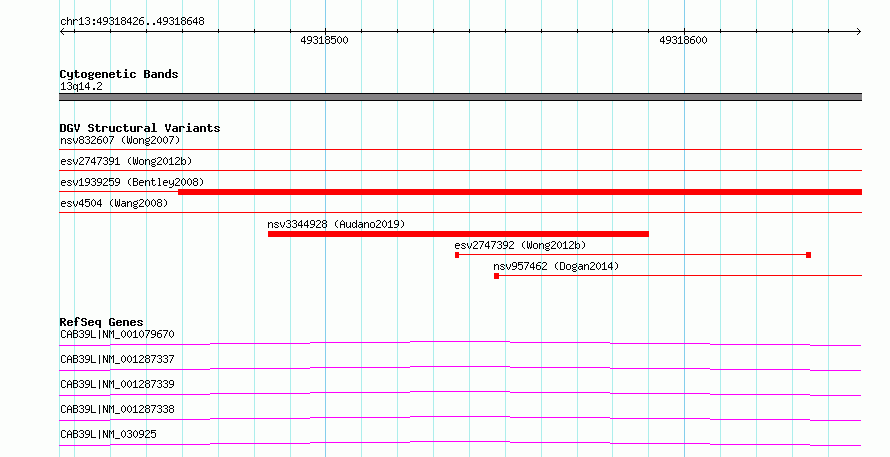Click the 49318500 ruler position label
Viewport: 890px width, 457px height.
[324, 40]
